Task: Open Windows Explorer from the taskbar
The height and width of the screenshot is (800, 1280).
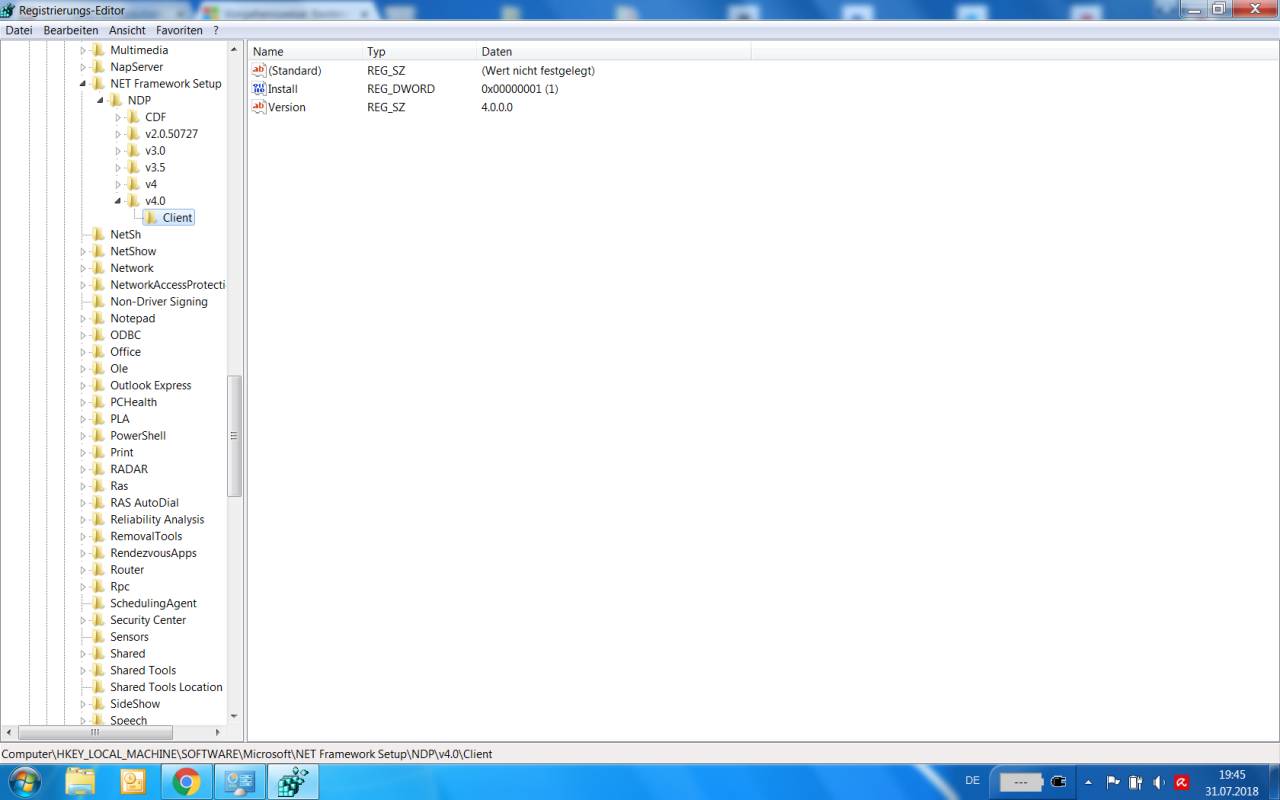Action: pos(80,781)
